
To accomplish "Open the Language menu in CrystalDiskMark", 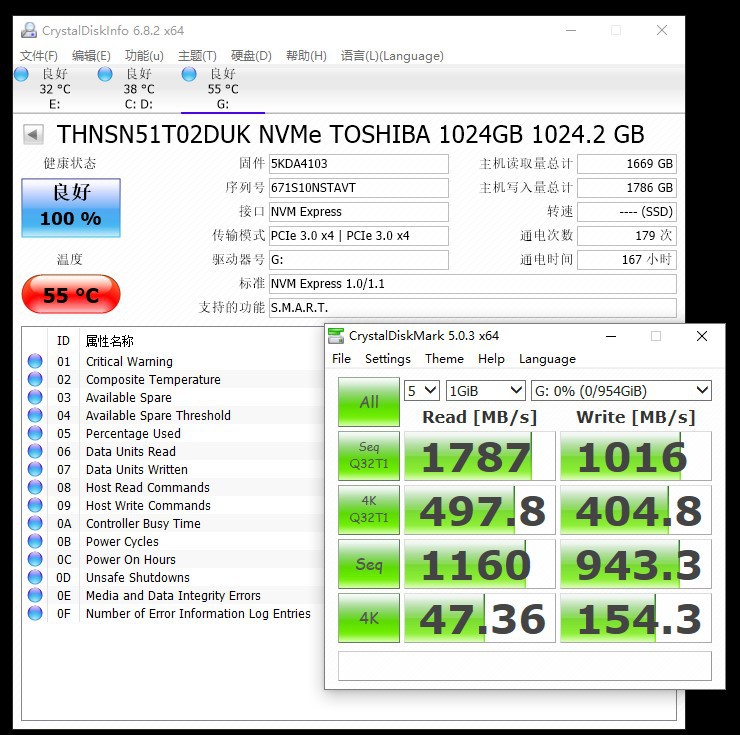I will [547, 359].
